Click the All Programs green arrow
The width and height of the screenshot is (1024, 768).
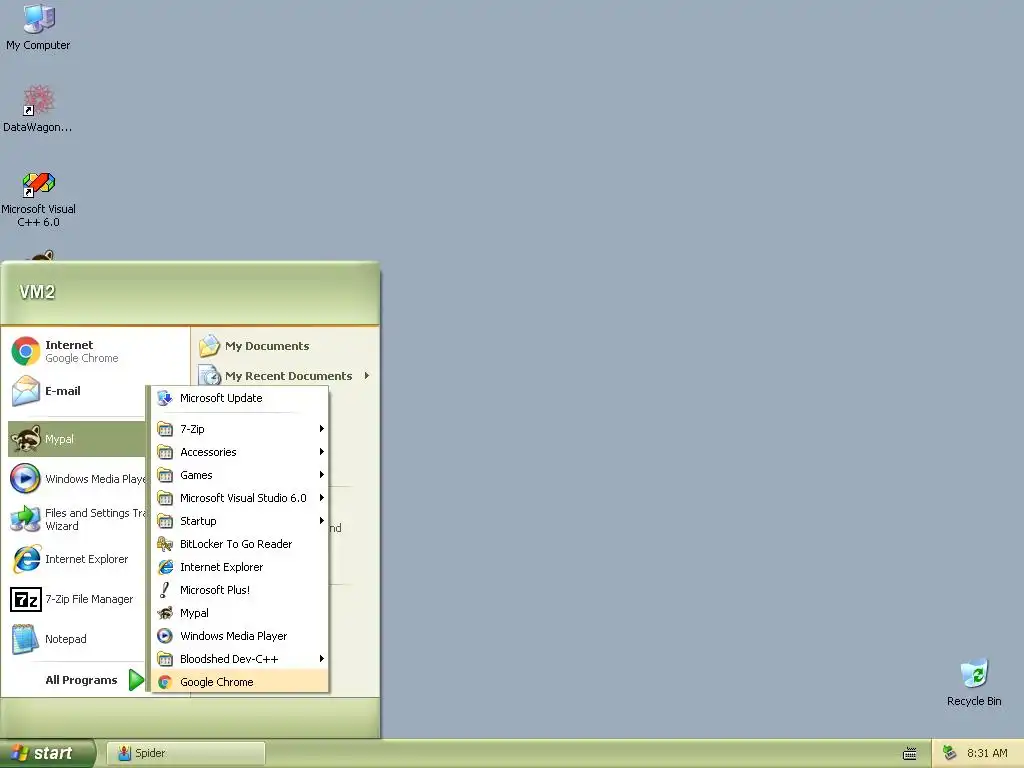(136, 680)
